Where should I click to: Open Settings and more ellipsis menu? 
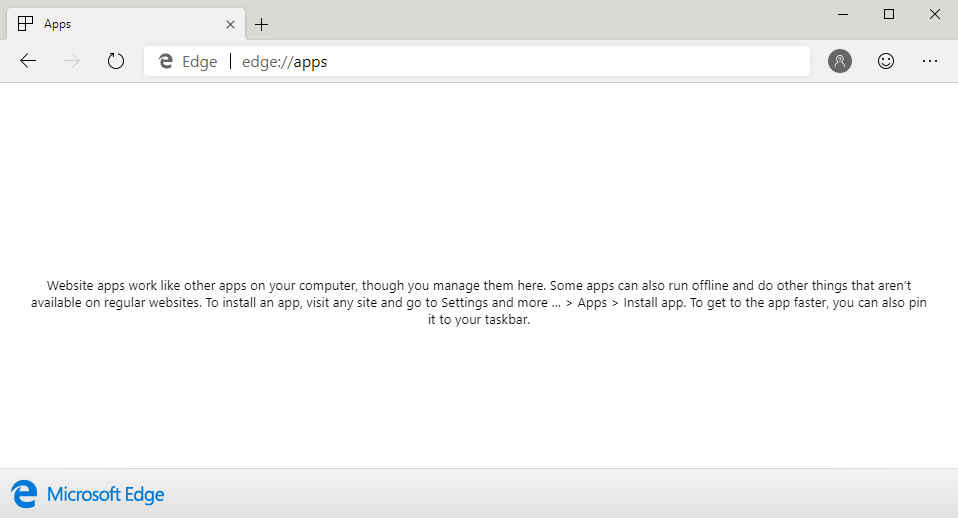click(x=930, y=61)
